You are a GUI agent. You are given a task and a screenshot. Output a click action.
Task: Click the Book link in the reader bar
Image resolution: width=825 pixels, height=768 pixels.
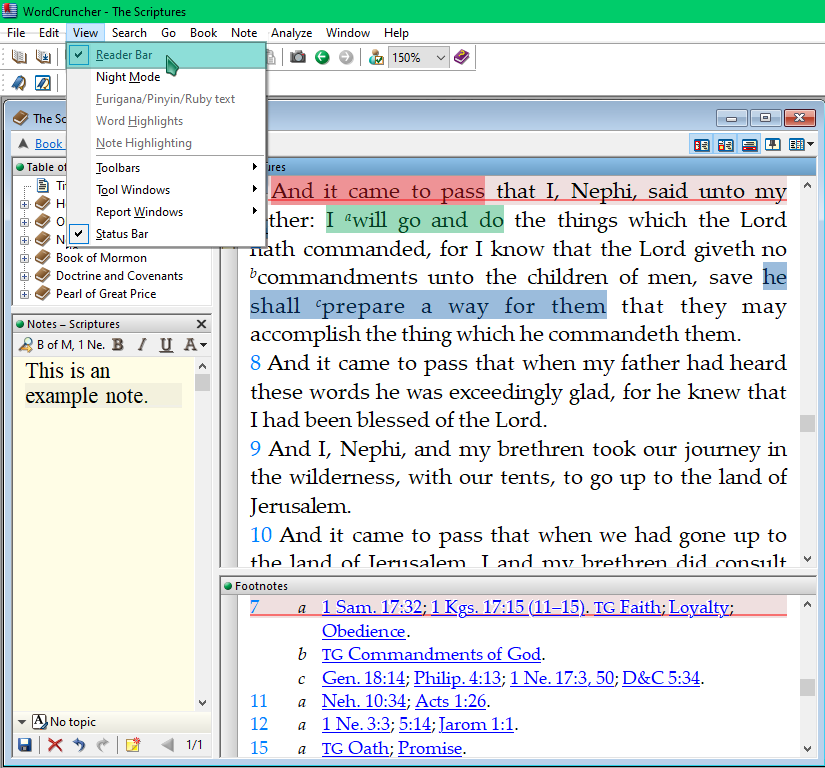(x=48, y=144)
